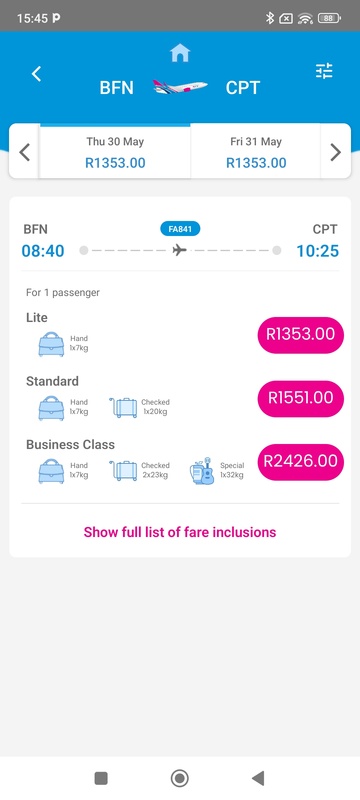Tap the Business Class checked baggage icon
The height and width of the screenshot is (800, 360).
pos(123,471)
